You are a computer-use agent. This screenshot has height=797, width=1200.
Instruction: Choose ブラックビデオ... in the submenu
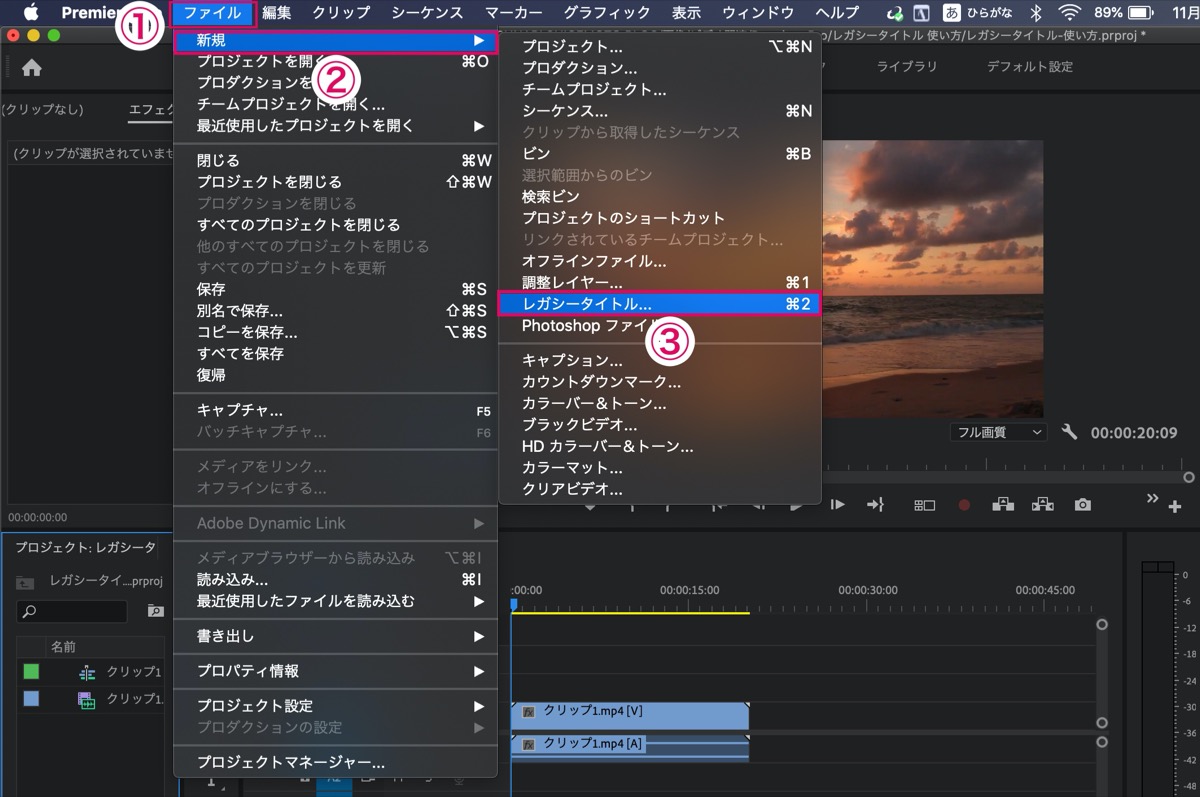coord(660,425)
